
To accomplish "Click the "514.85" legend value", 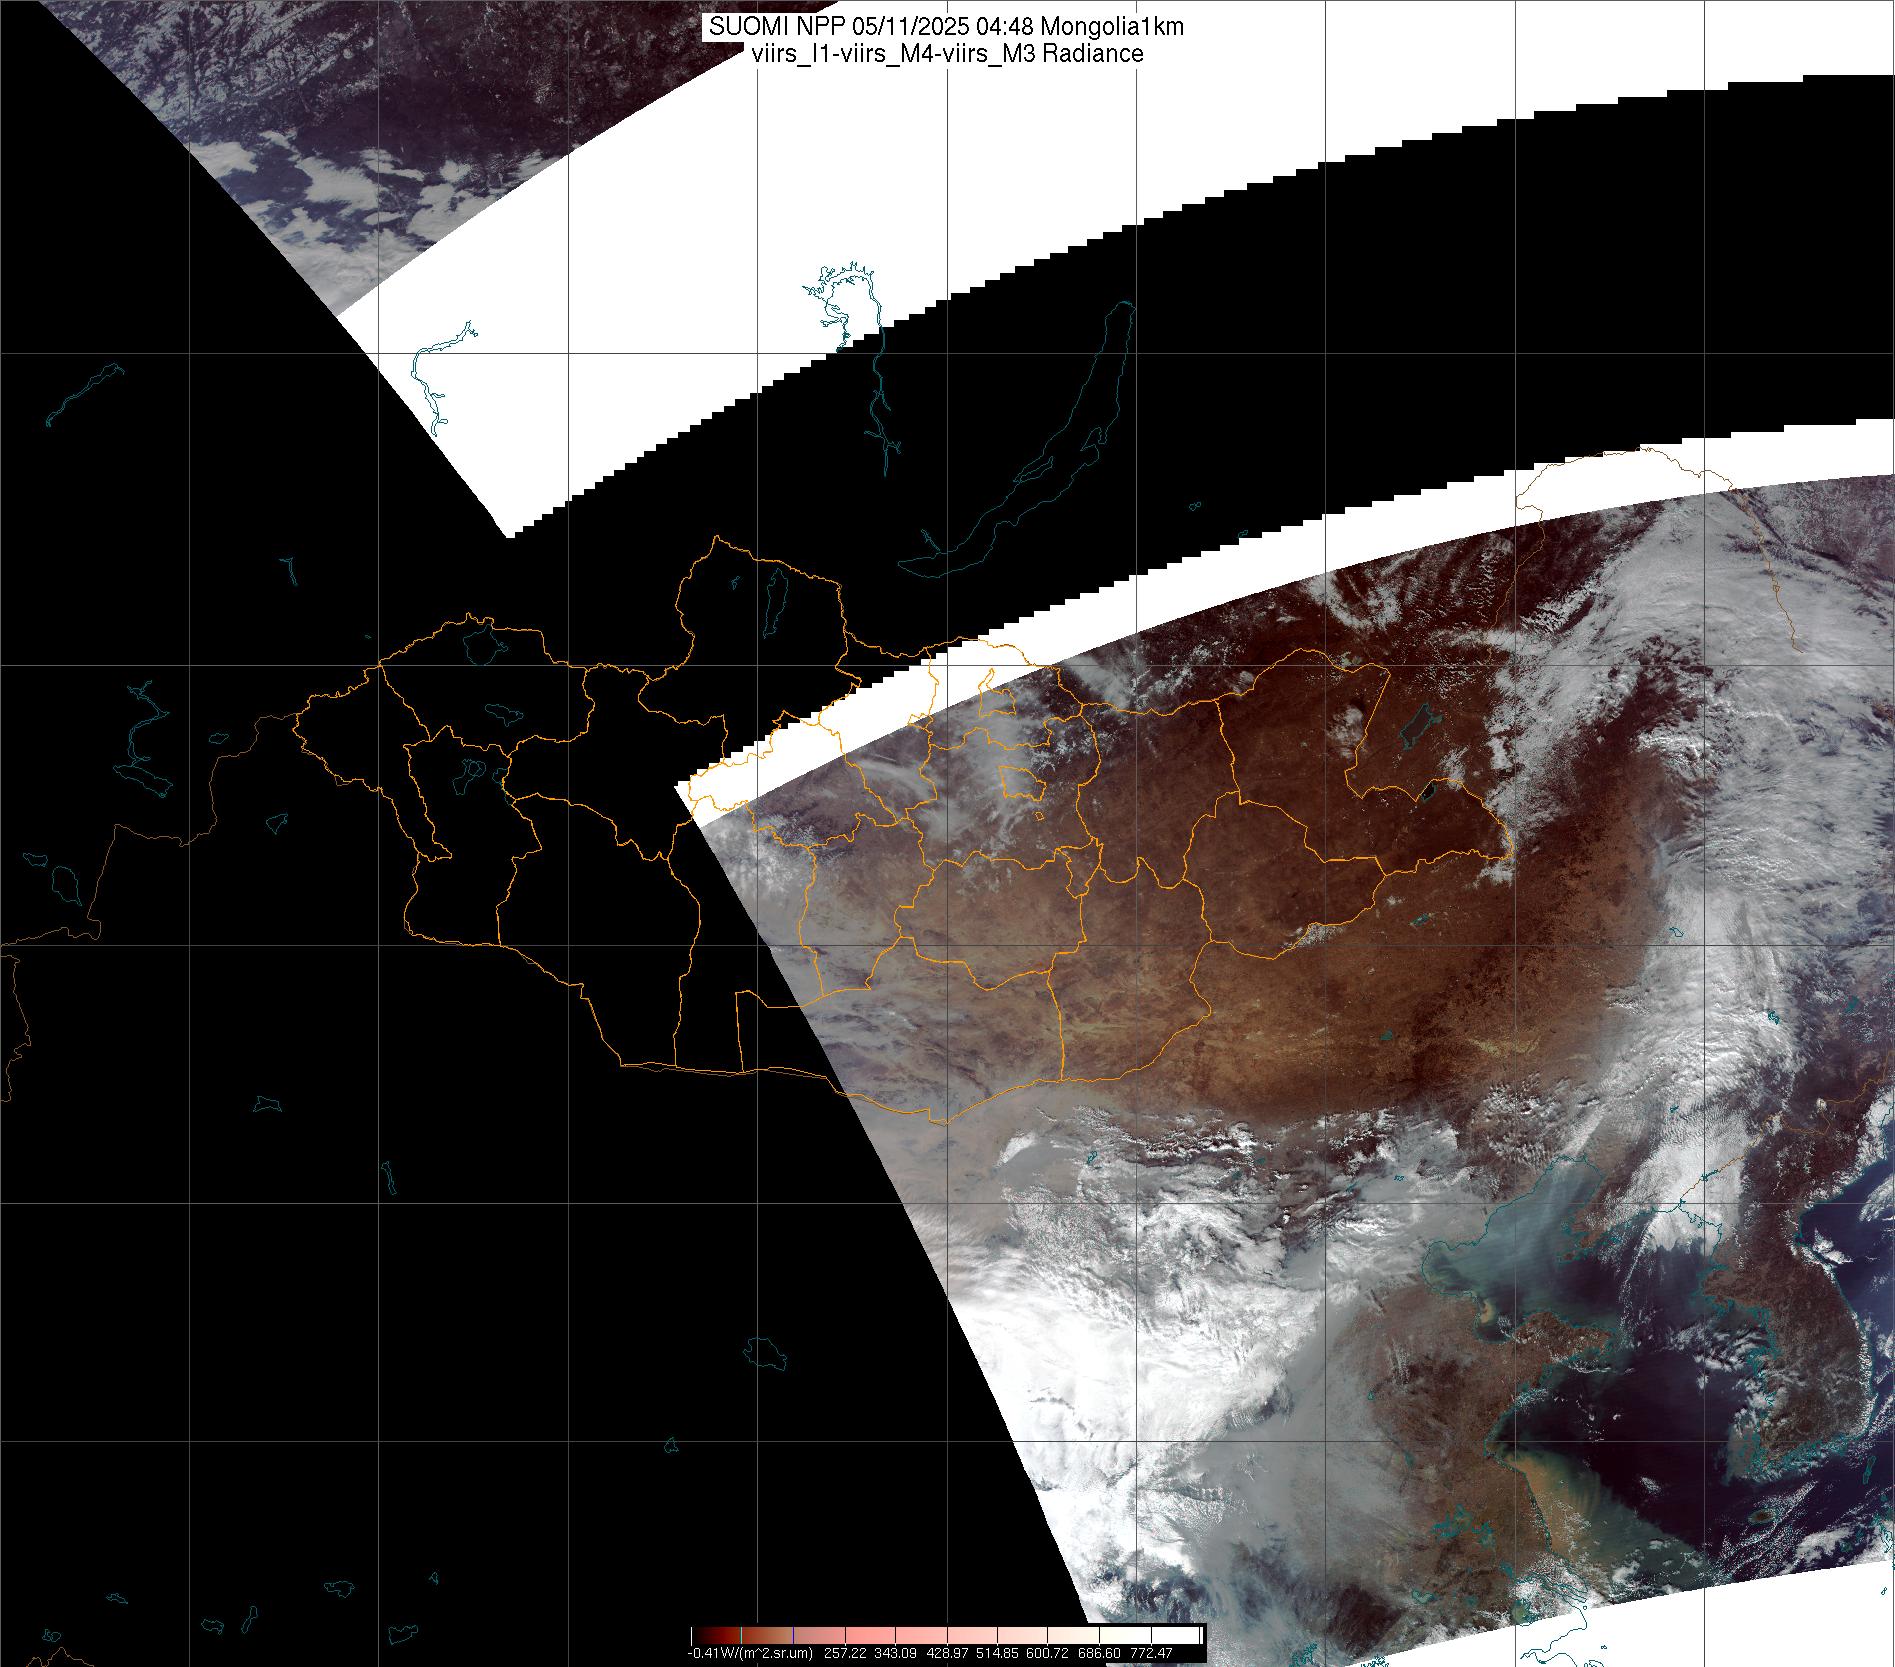I will click(x=998, y=1653).
